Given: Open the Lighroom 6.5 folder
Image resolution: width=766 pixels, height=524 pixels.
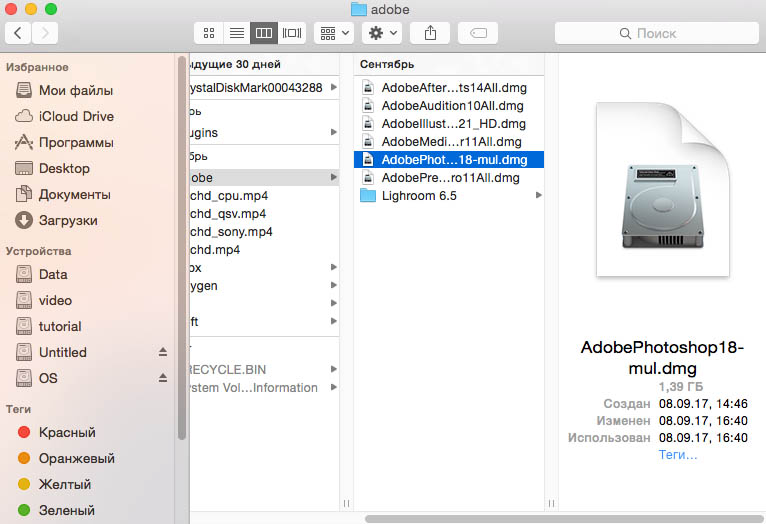Looking at the screenshot, I should 448,196.
